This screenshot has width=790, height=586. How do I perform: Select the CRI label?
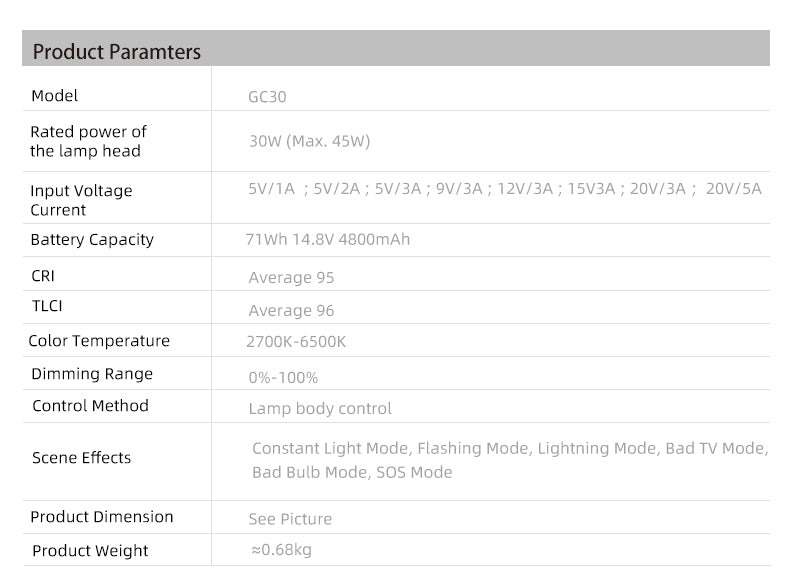43,276
